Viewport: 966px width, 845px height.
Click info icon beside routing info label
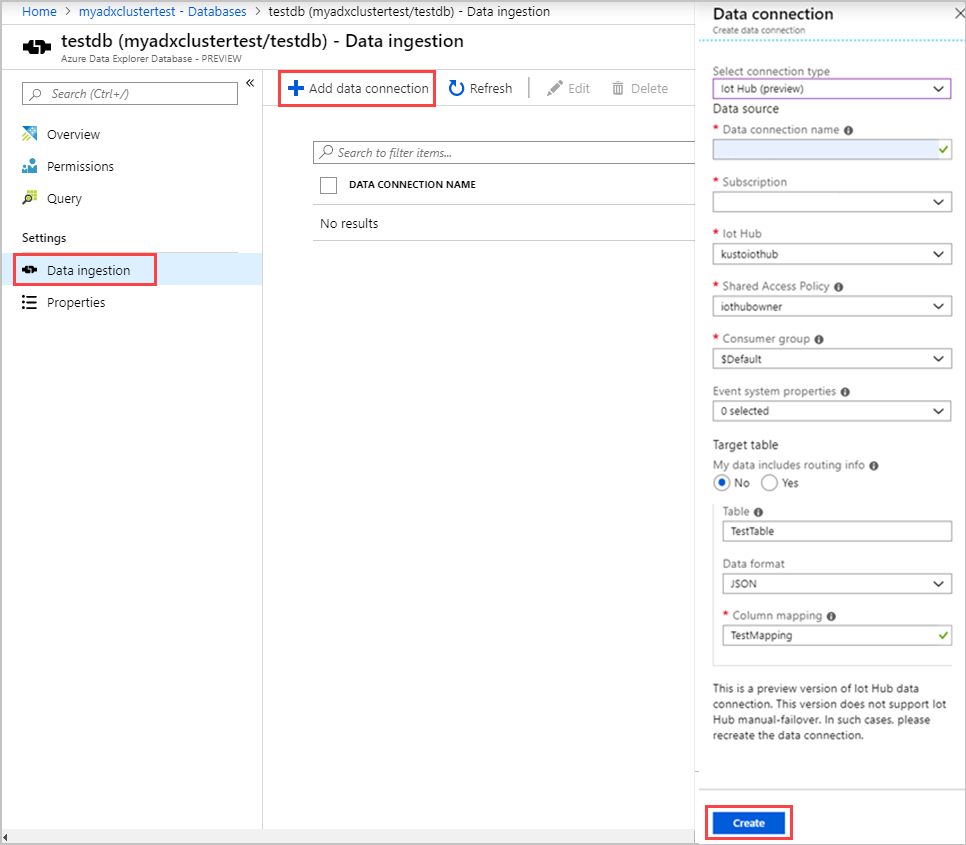(x=874, y=466)
